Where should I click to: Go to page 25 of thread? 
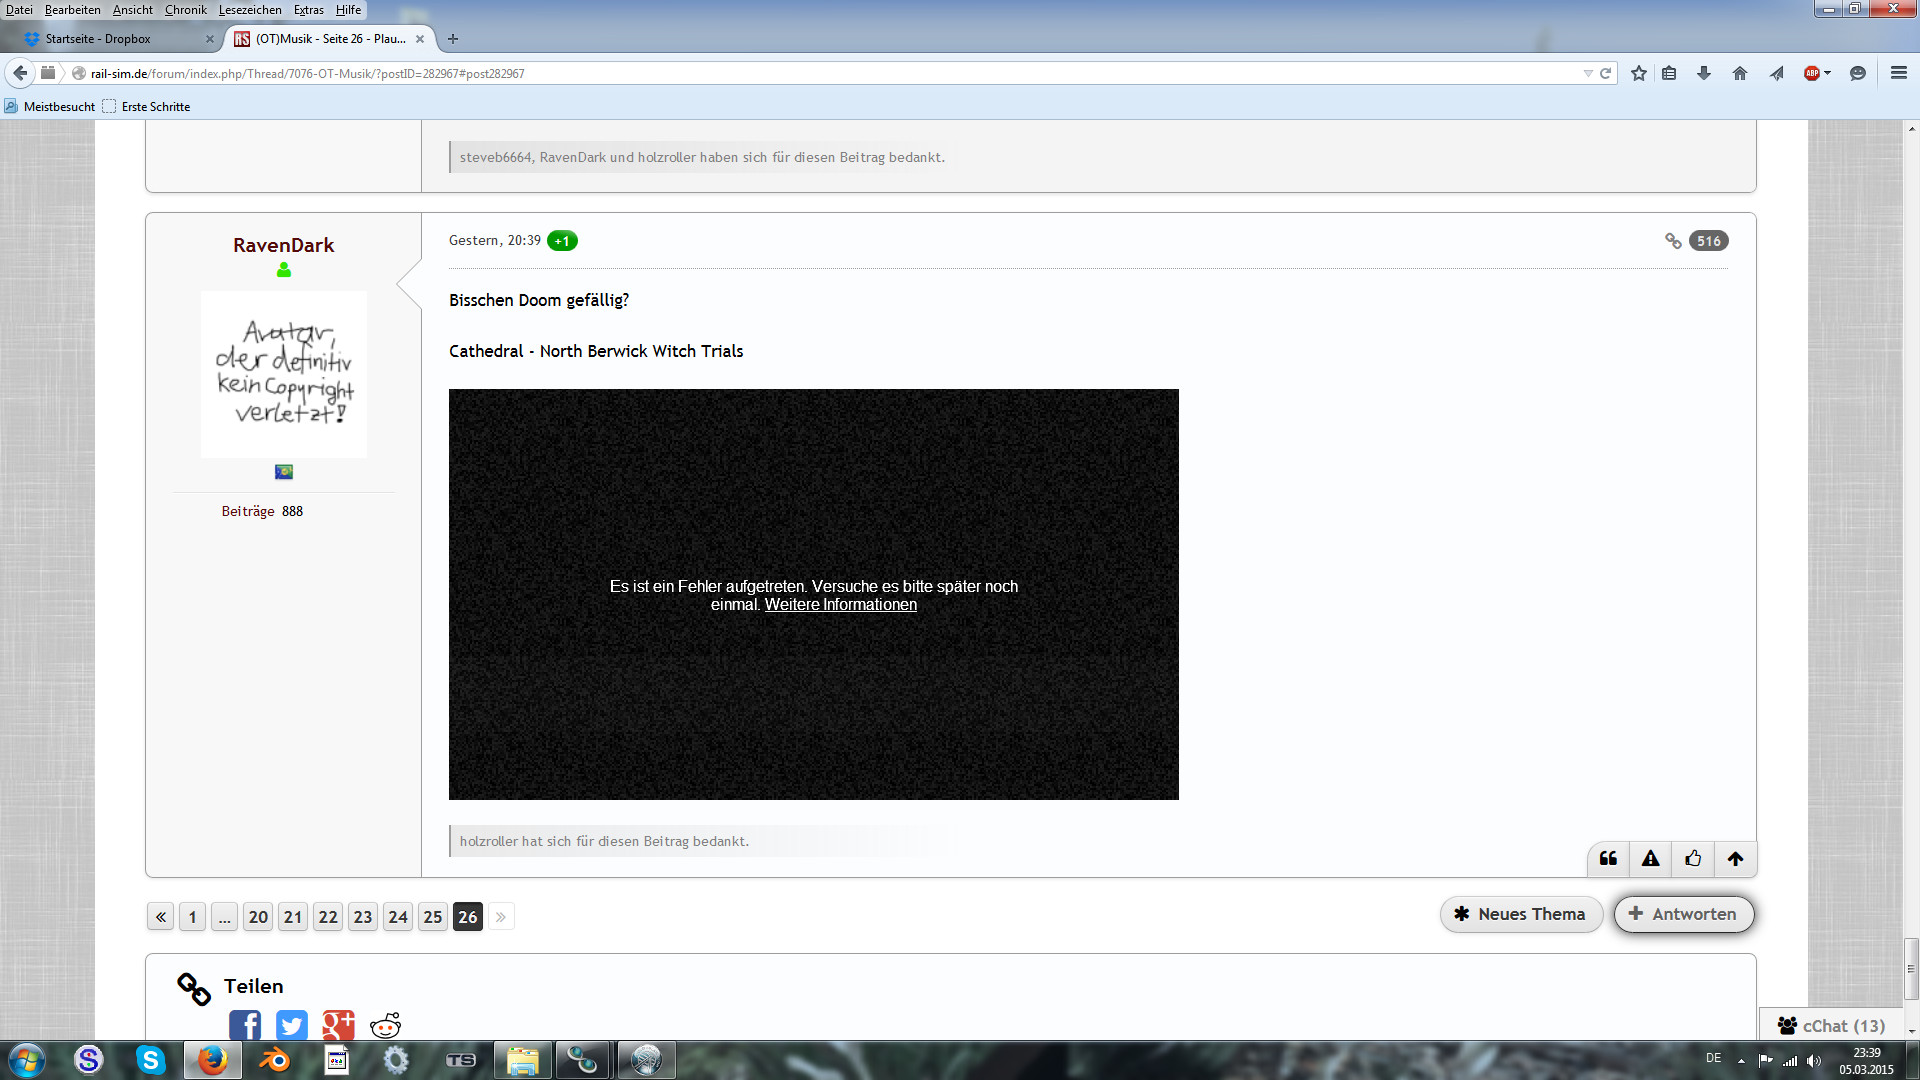pos(432,917)
